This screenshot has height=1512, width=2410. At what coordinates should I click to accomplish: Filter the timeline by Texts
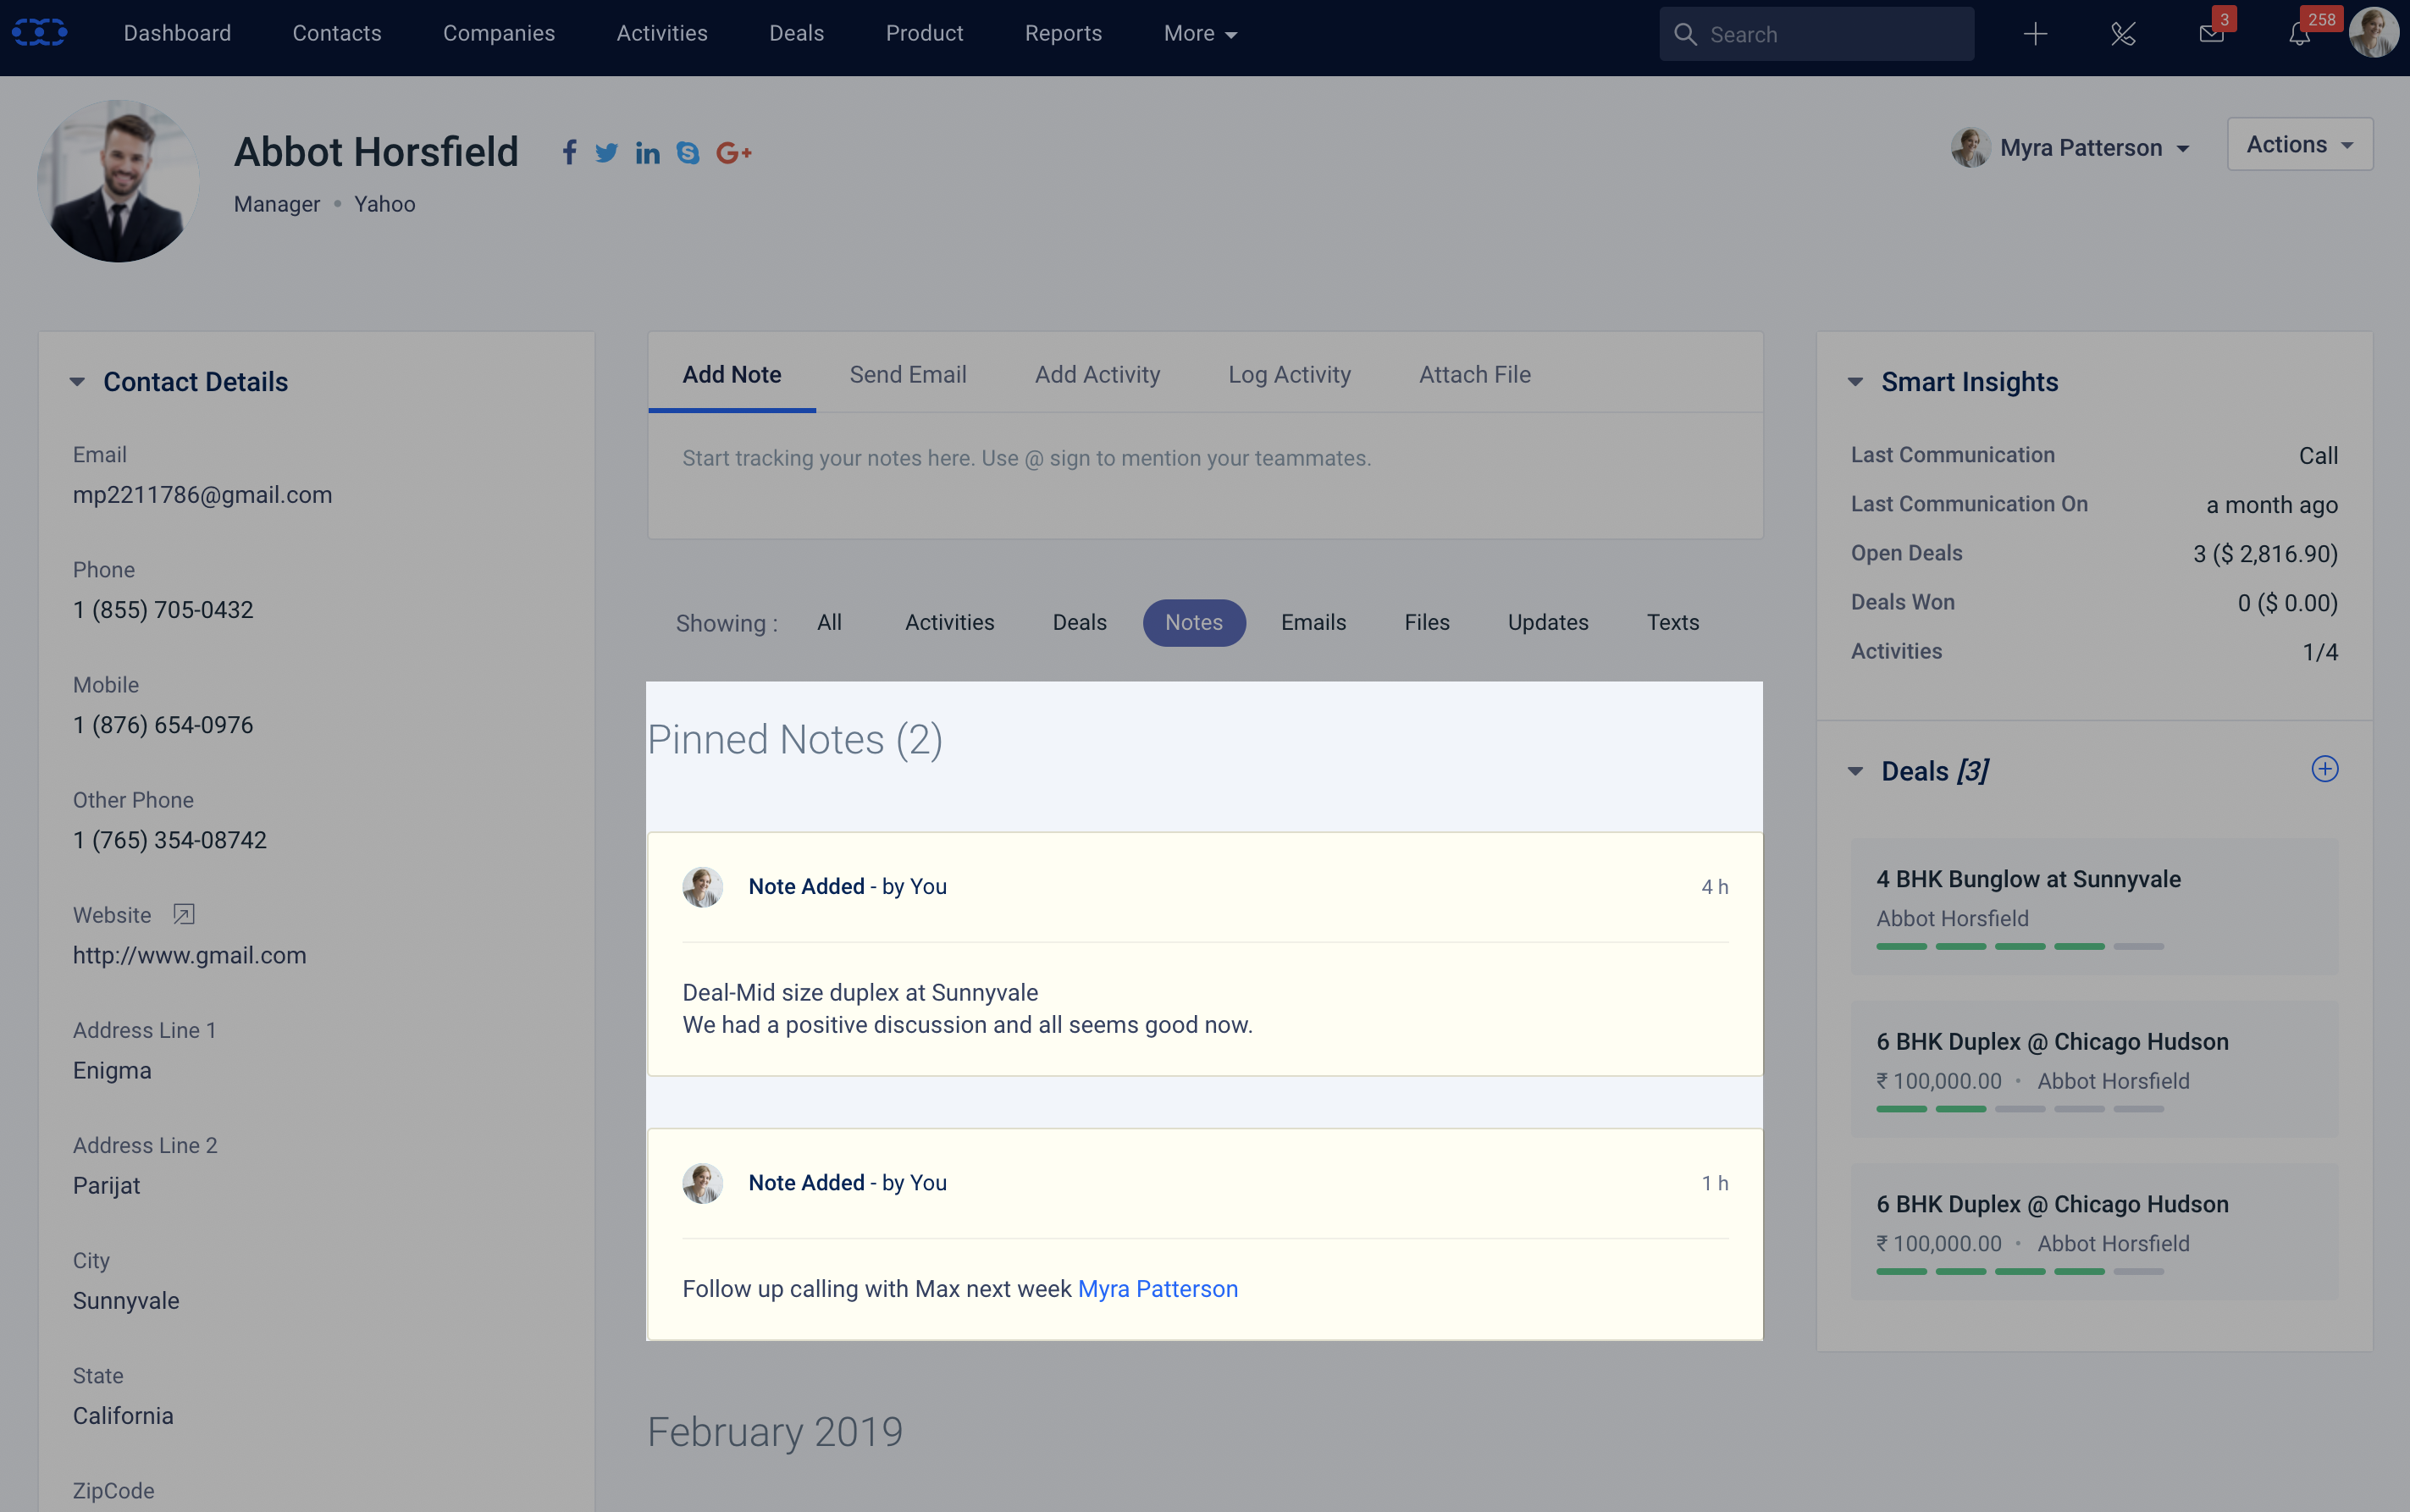pyautogui.click(x=1673, y=622)
